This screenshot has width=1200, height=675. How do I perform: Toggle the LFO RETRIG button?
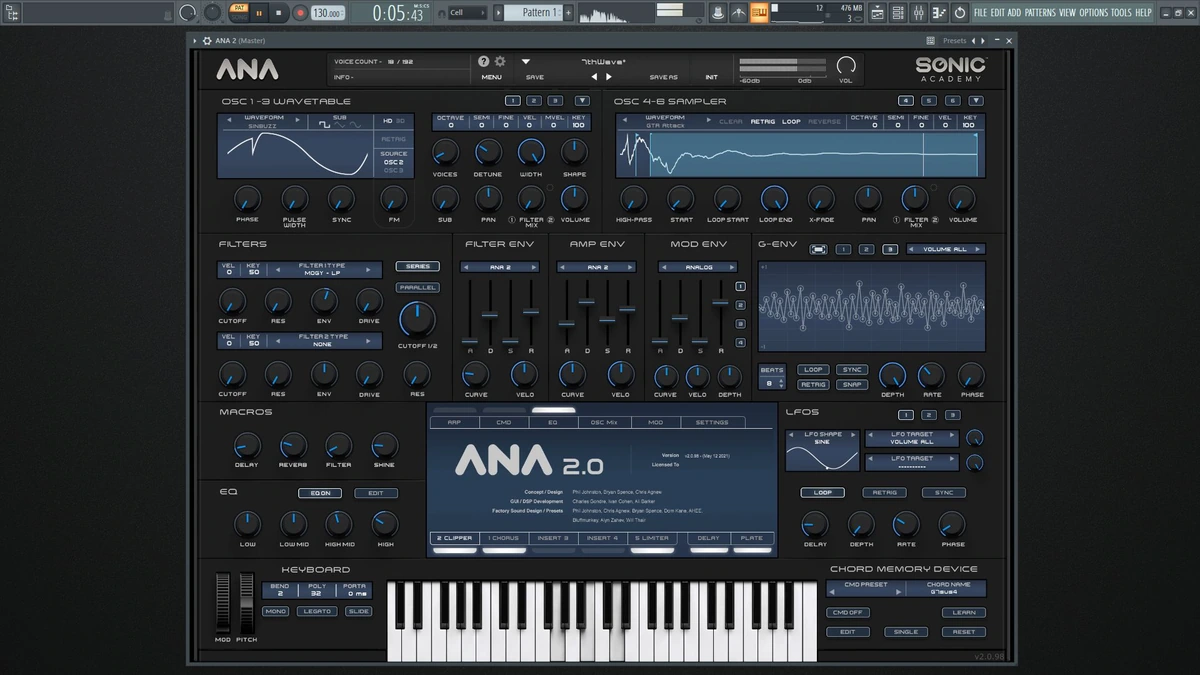pos(884,493)
